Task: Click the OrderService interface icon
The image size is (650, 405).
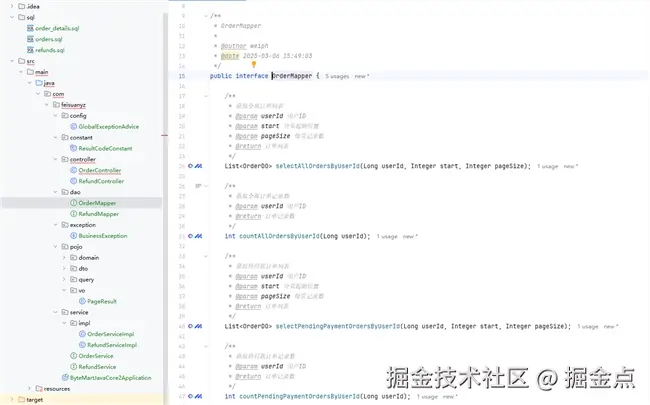Action: [73, 356]
